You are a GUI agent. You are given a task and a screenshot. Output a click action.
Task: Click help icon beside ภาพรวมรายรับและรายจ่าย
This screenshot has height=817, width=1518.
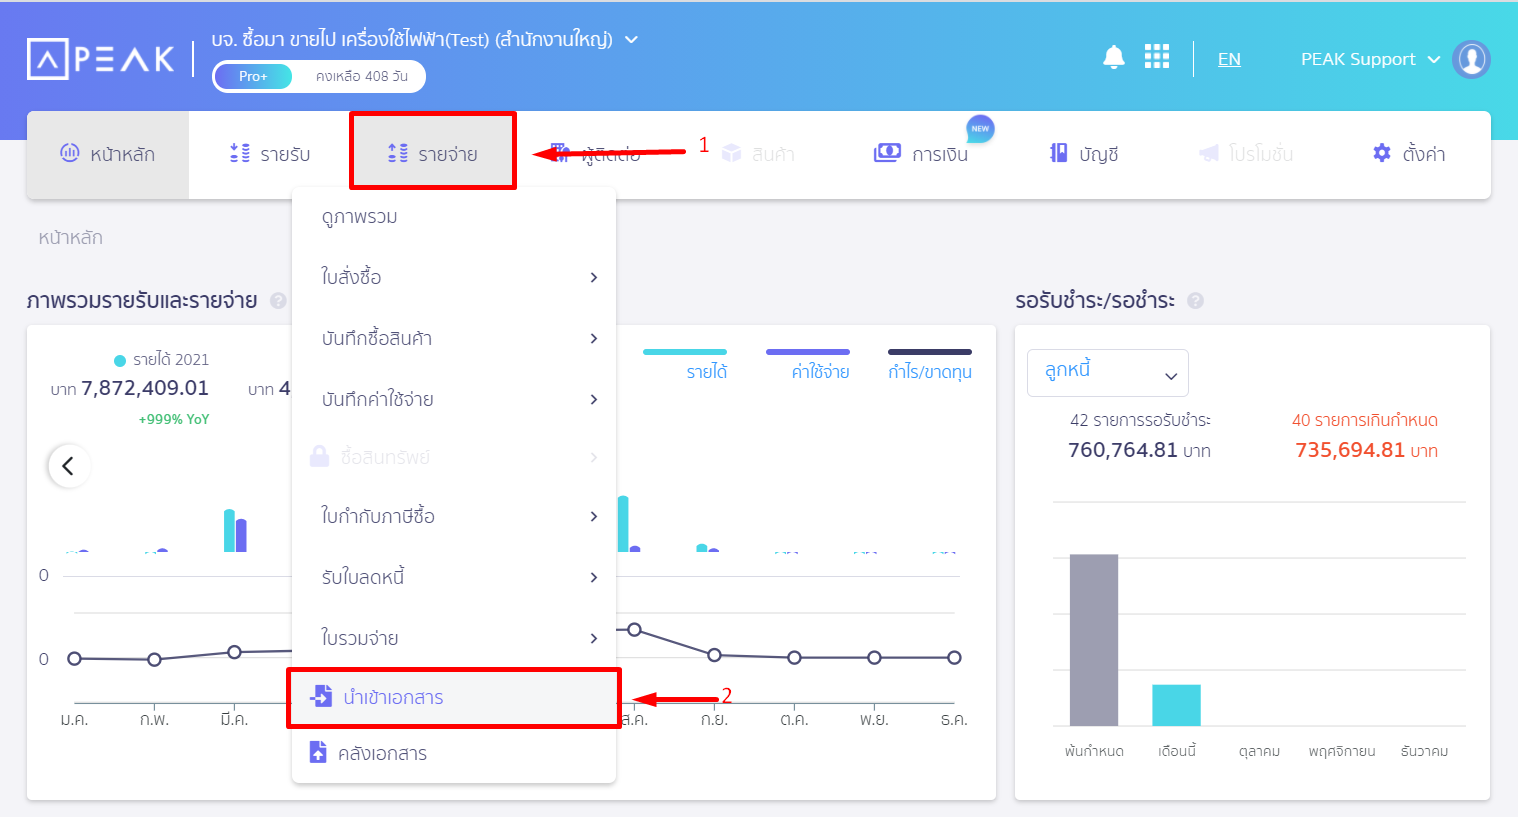point(278,301)
